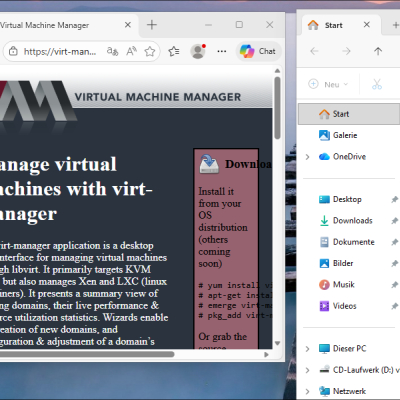The height and width of the screenshot is (400, 400).
Task: Open Edge Settings and more menu
Action: pos(222,51)
